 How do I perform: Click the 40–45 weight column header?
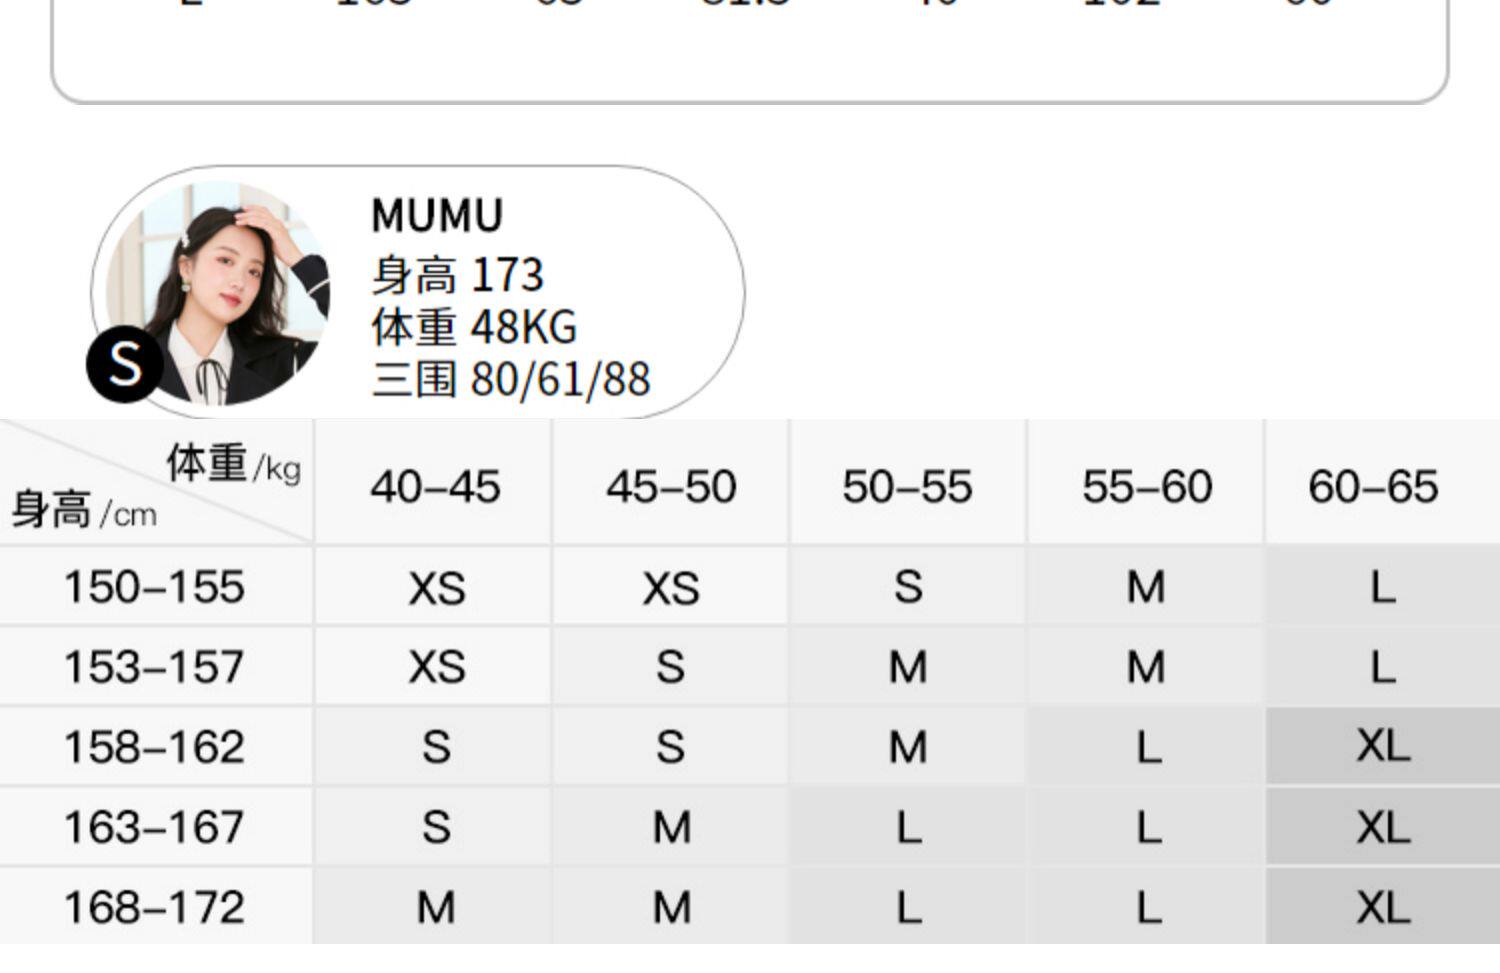pos(435,487)
